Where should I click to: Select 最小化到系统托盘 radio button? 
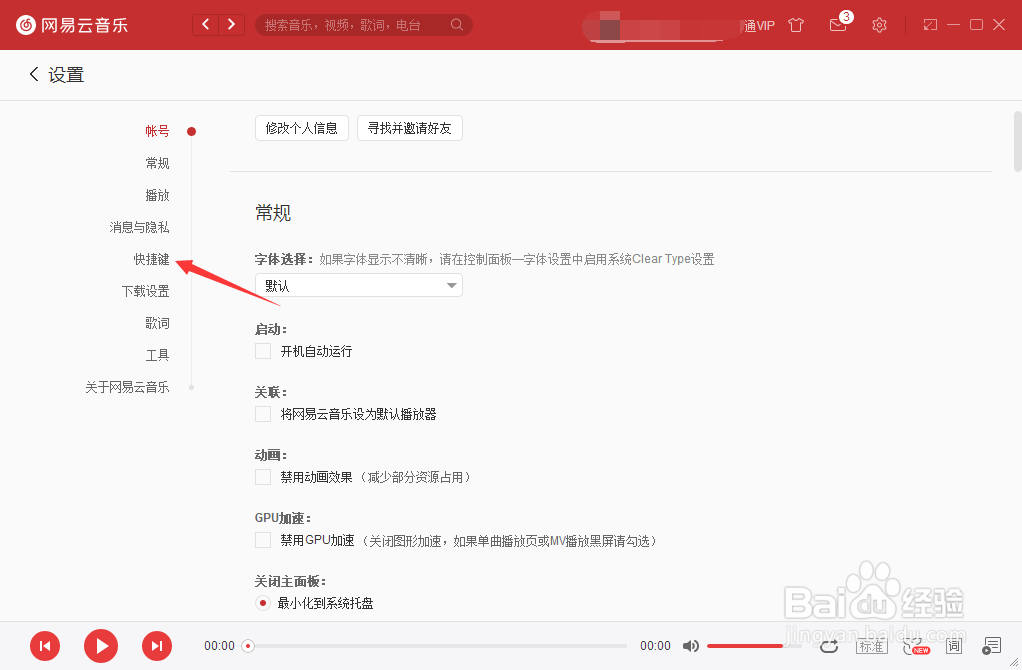263,603
